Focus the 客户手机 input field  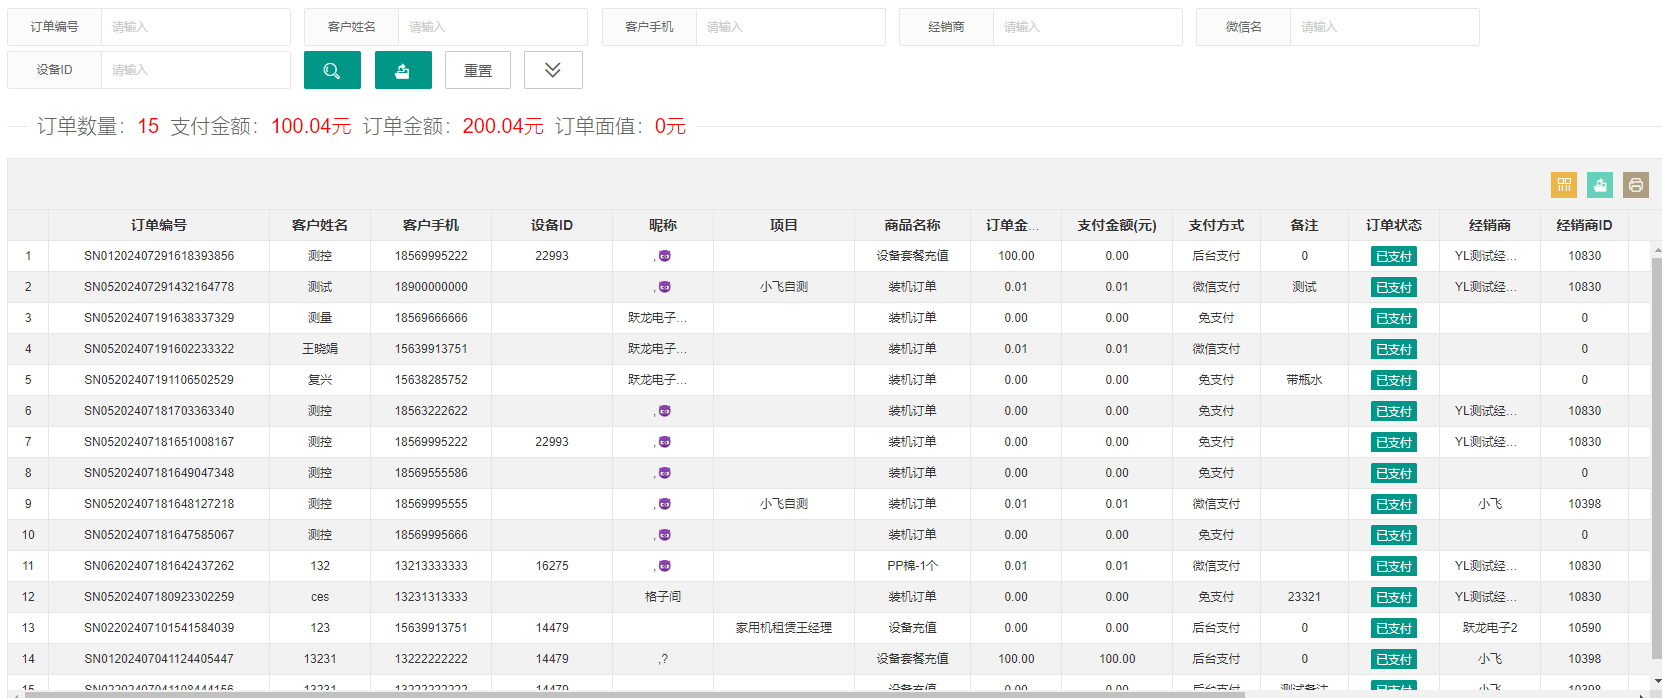click(791, 27)
